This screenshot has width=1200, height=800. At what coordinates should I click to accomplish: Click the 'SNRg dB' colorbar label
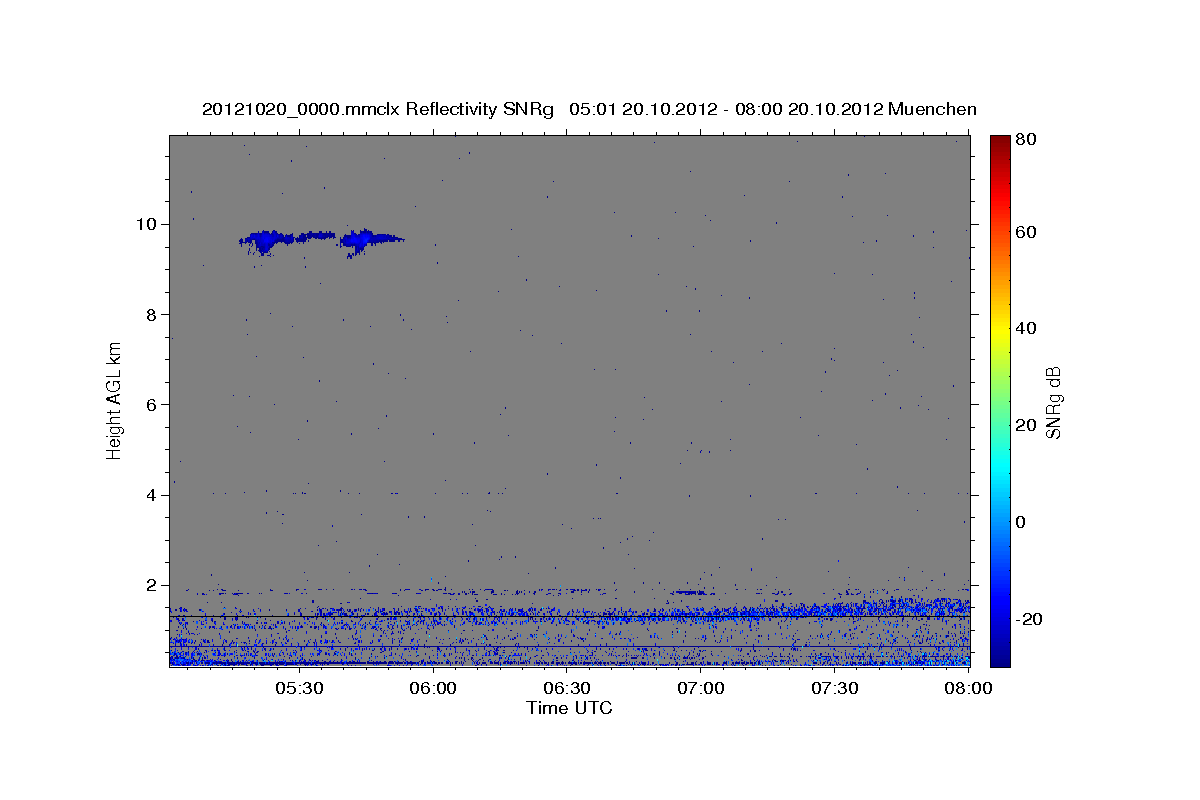[x=1053, y=402]
